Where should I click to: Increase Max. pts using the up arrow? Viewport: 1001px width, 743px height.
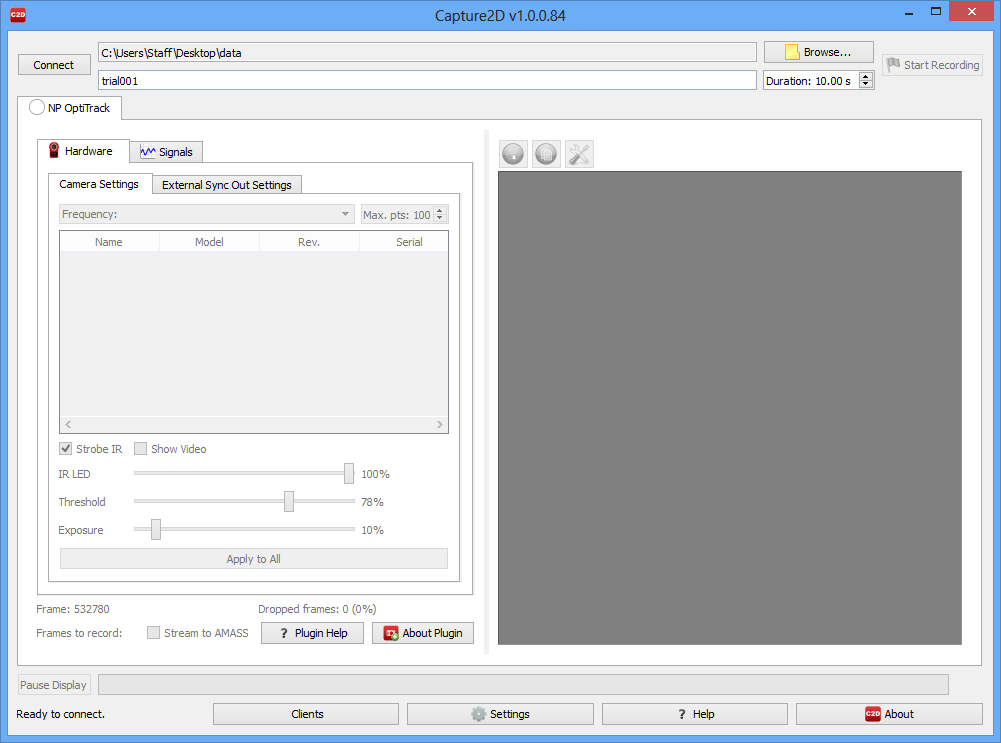[439, 210]
